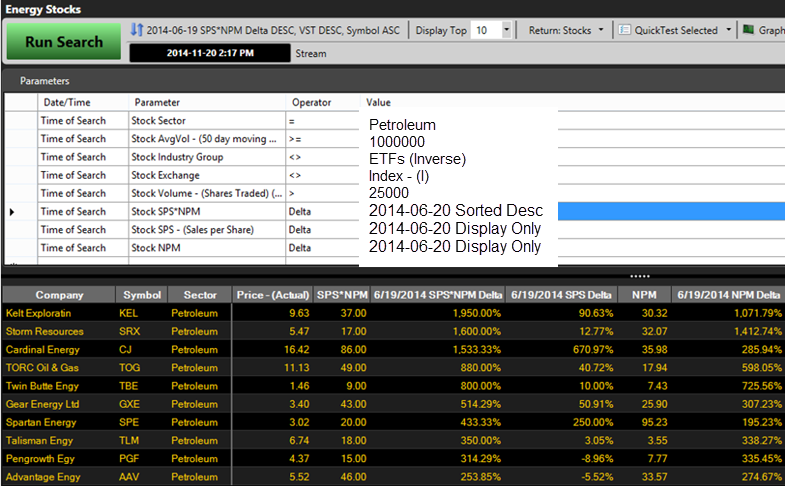Click the 670.97% SPS Delta value
Image resolution: width=785 pixels, height=486 pixels.
pos(593,349)
